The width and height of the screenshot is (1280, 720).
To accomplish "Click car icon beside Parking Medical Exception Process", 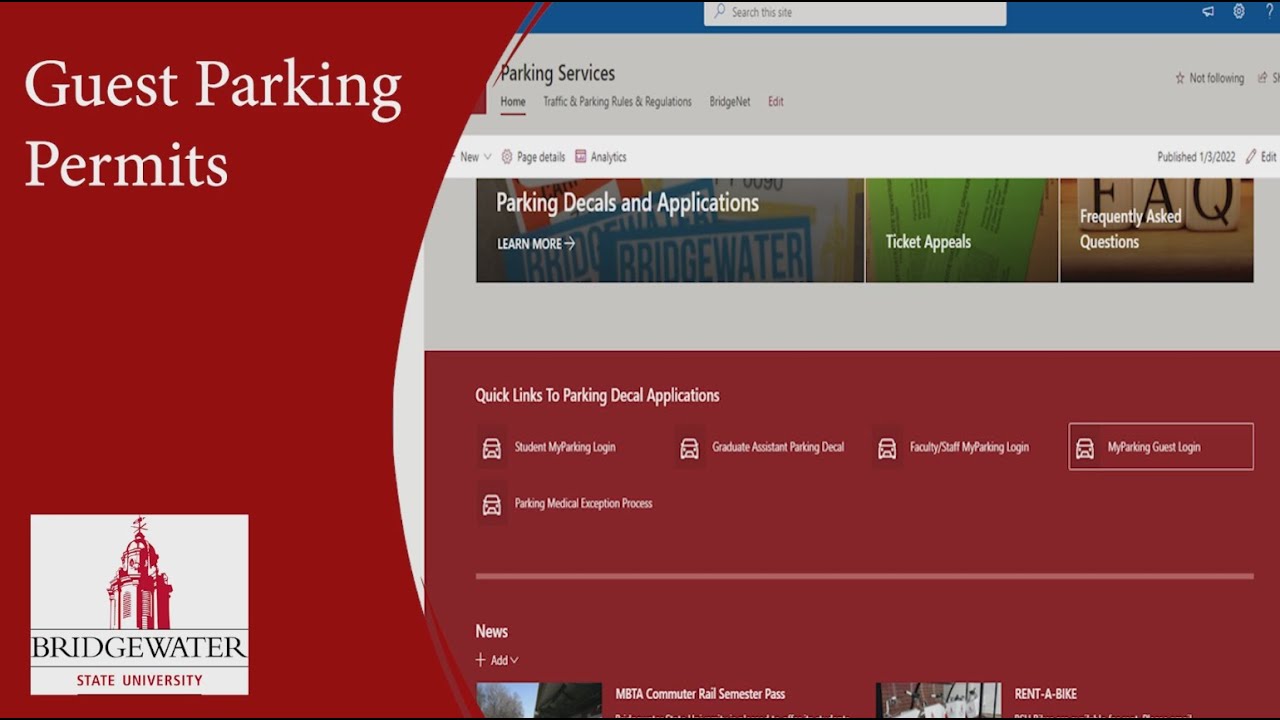I will [492, 504].
